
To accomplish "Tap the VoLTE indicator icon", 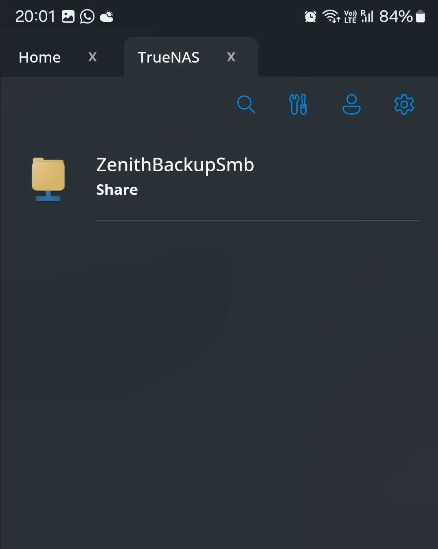I will pos(350,16).
